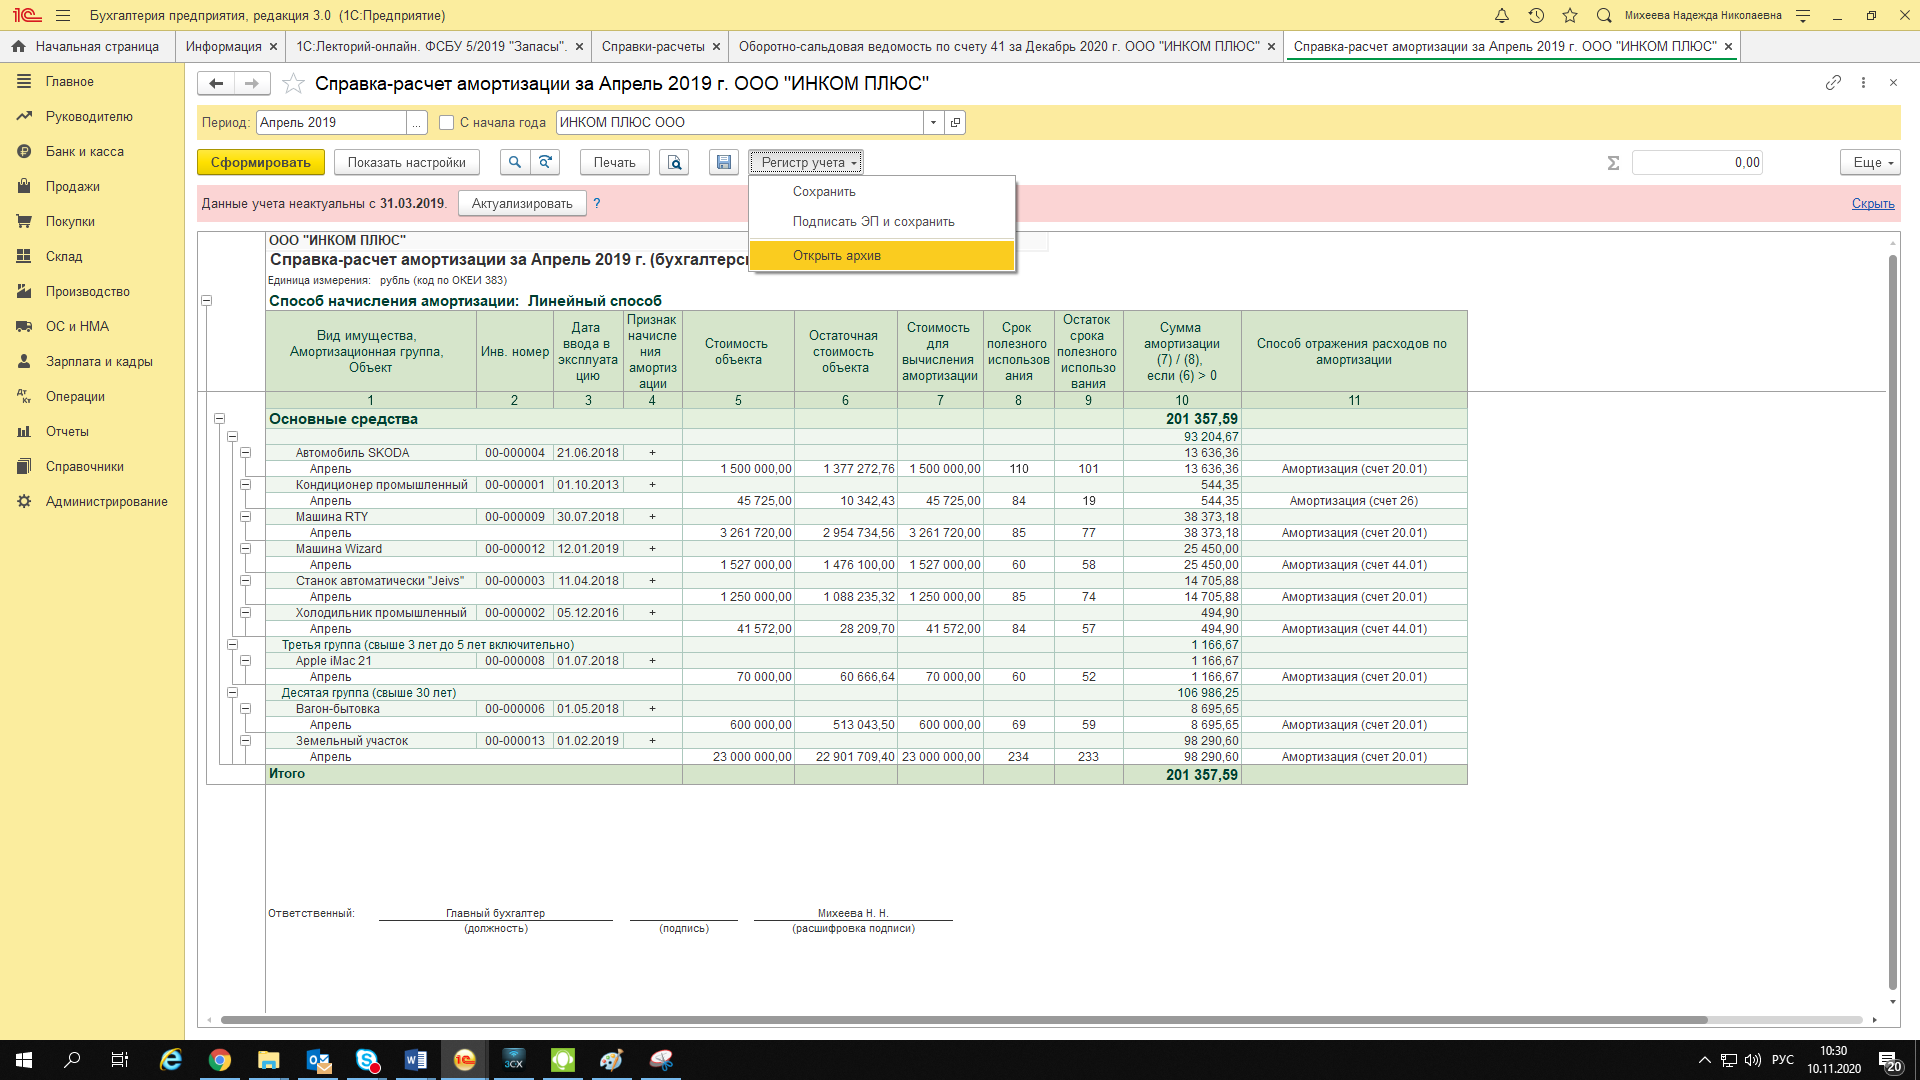Switch to Справки-расчеты tab
This screenshot has width=1920, height=1080.
coord(652,46)
